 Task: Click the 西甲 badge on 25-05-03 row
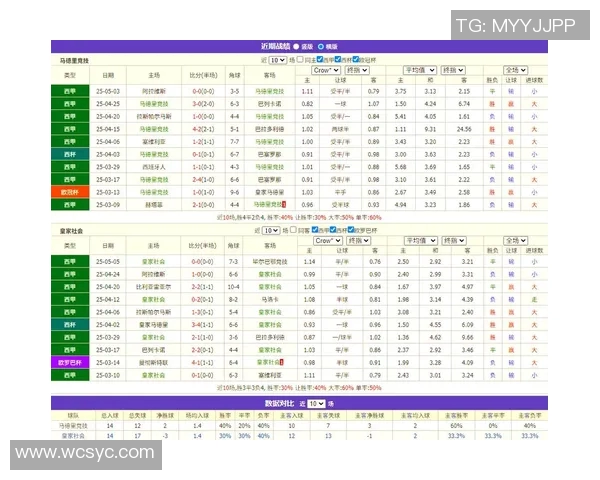pos(69,91)
